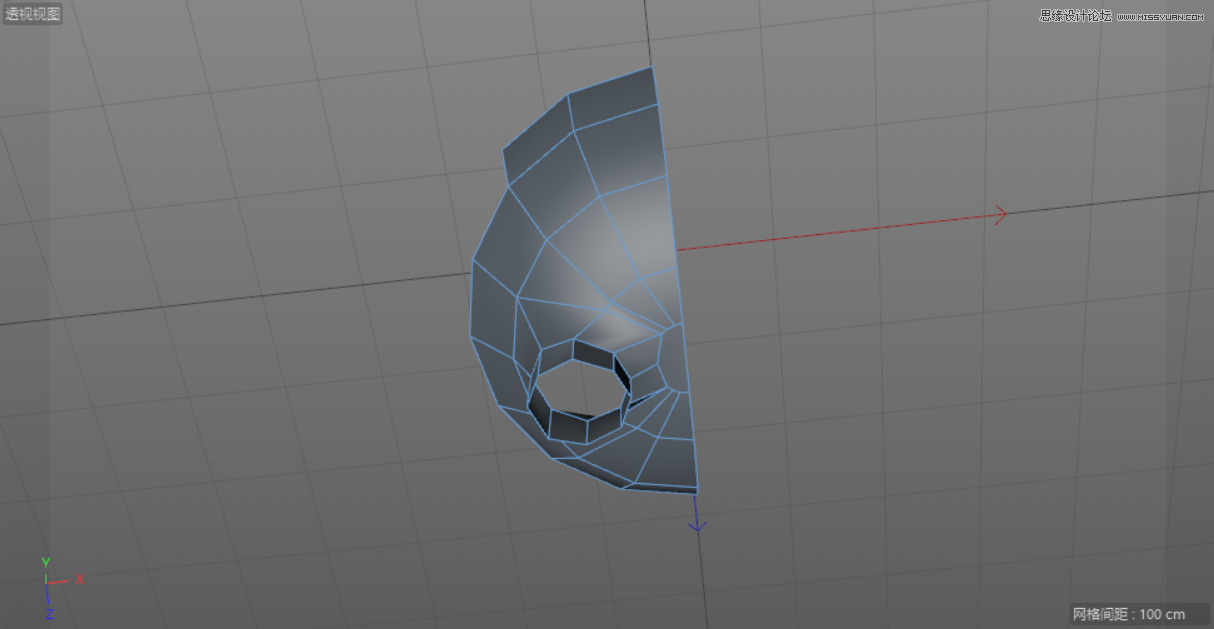The height and width of the screenshot is (629, 1214).
Task: Click the arrowhead tip of the red axis
Action: 1002,213
